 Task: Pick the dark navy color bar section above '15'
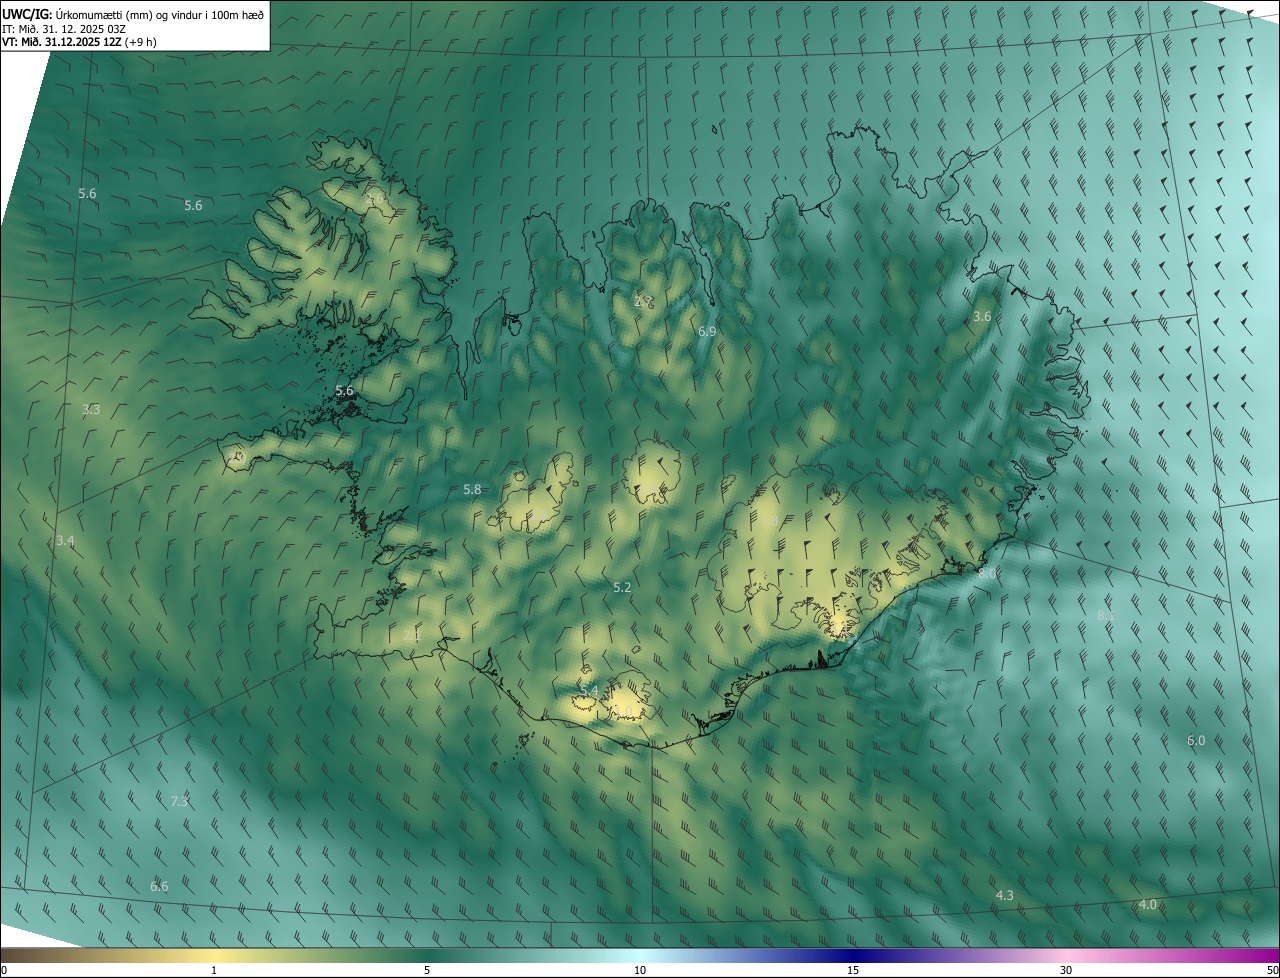[853, 956]
